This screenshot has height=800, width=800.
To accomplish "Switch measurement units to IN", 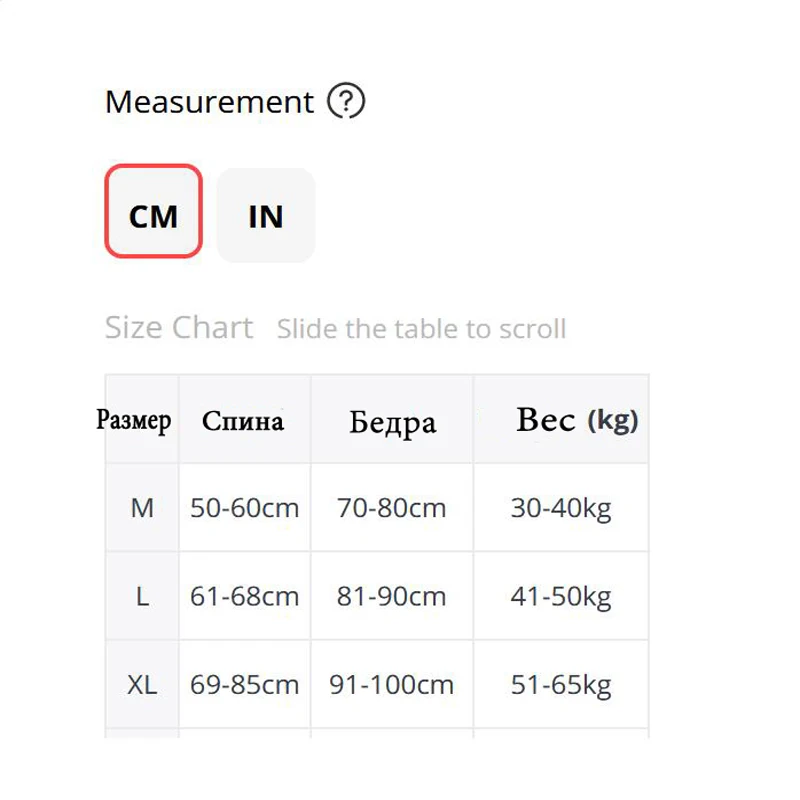I will click(x=266, y=215).
